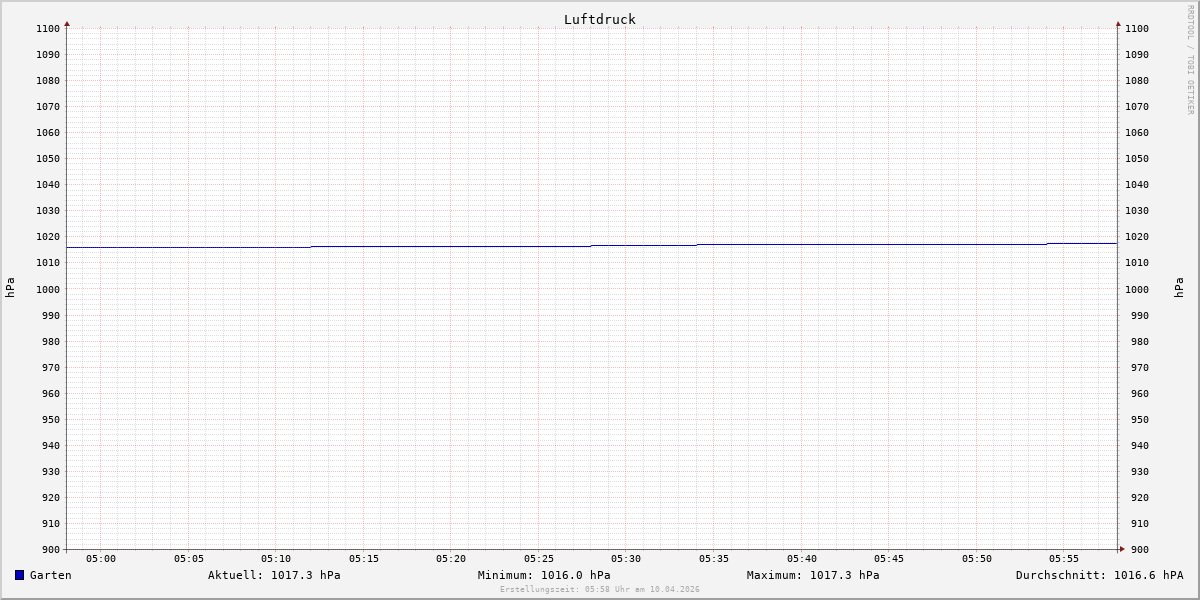The image size is (1200, 600).
Task: Click the Maximum 1017.3 hPa value
Action: 813,575
